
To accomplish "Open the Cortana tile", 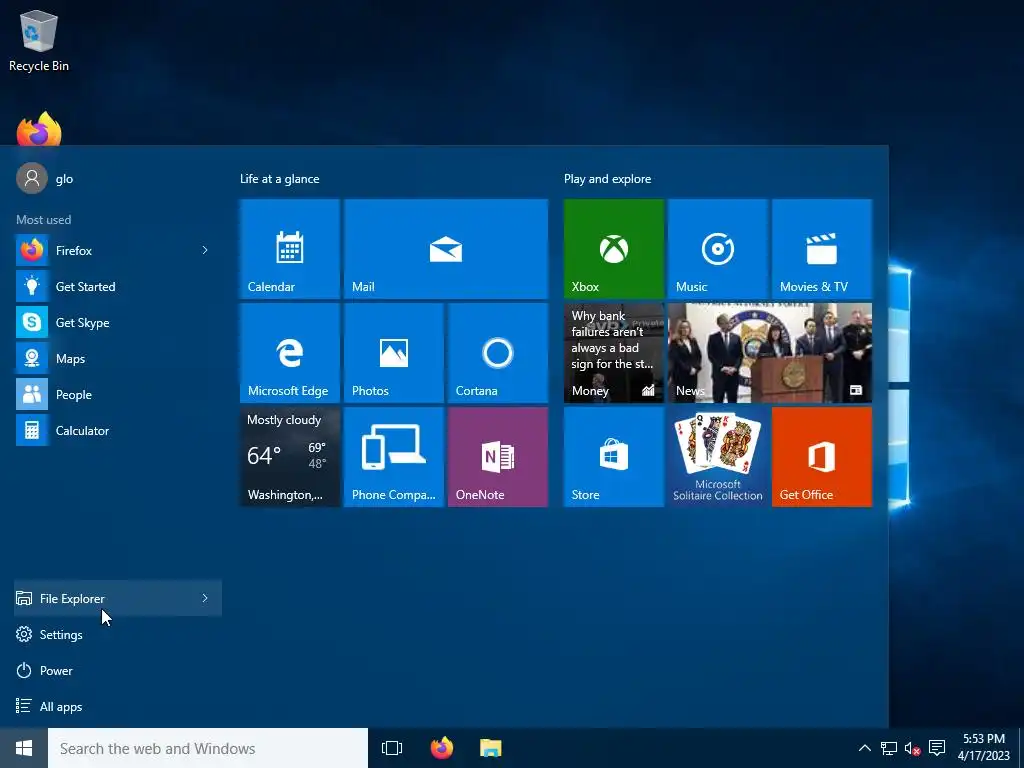I will (498, 353).
